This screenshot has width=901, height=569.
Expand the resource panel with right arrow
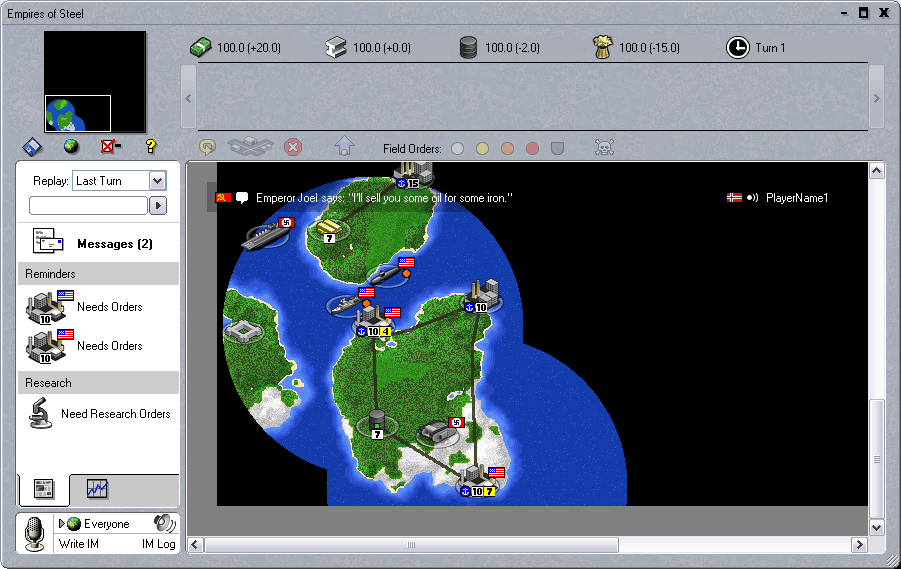pos(876,98)
